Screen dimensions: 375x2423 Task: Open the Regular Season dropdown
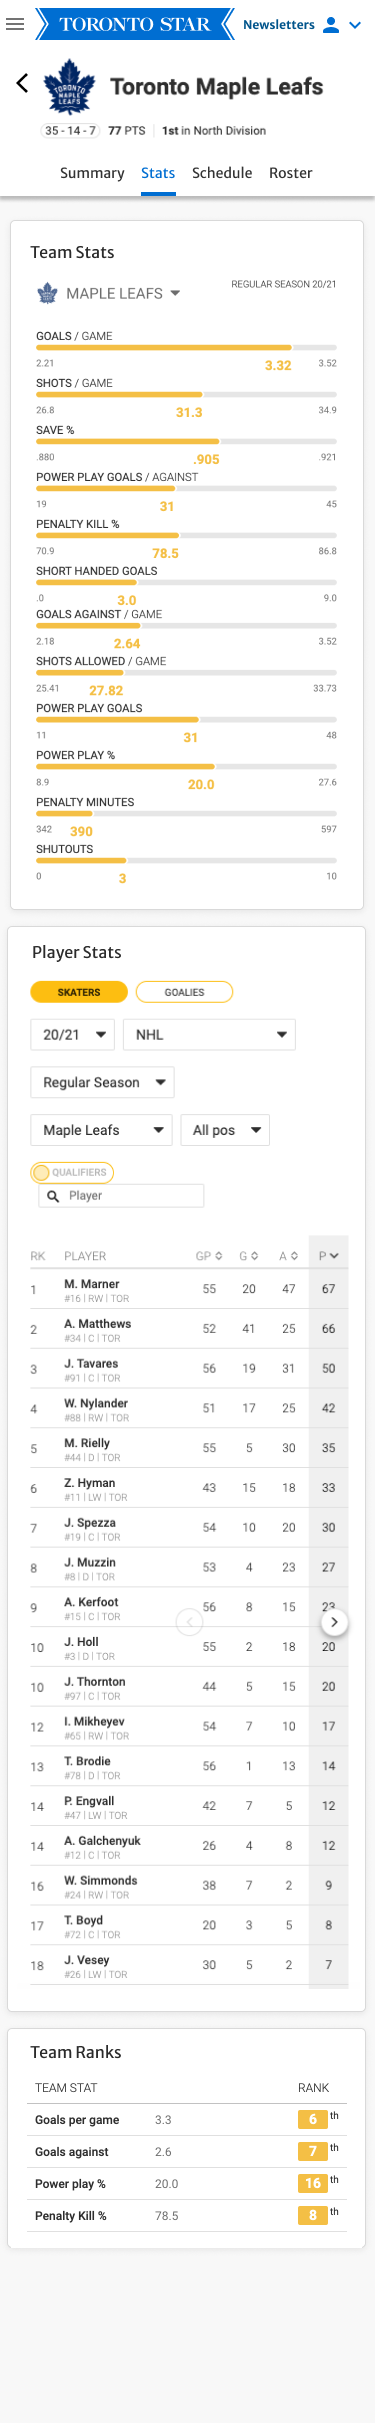coord(103,1082)
